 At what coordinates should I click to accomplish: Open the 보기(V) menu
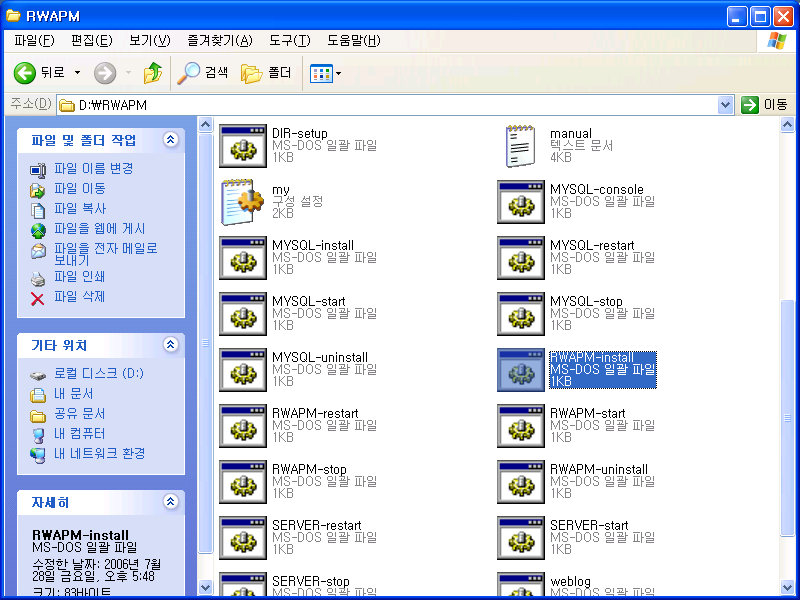pos(149,41)
